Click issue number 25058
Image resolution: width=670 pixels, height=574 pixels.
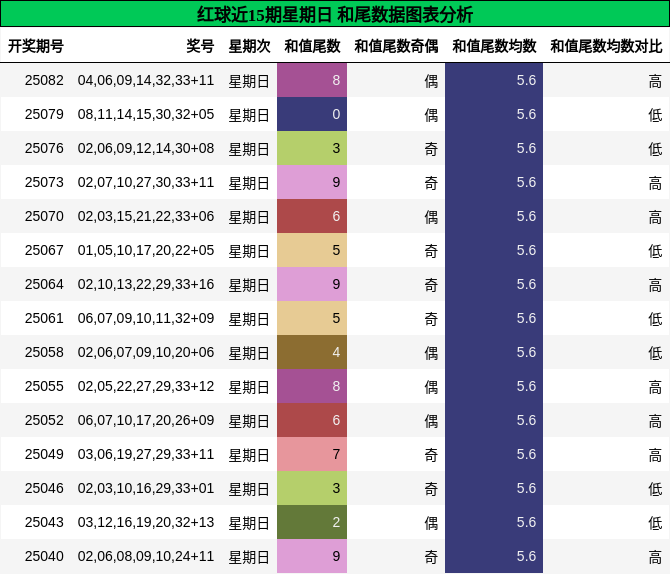point(44,352)
